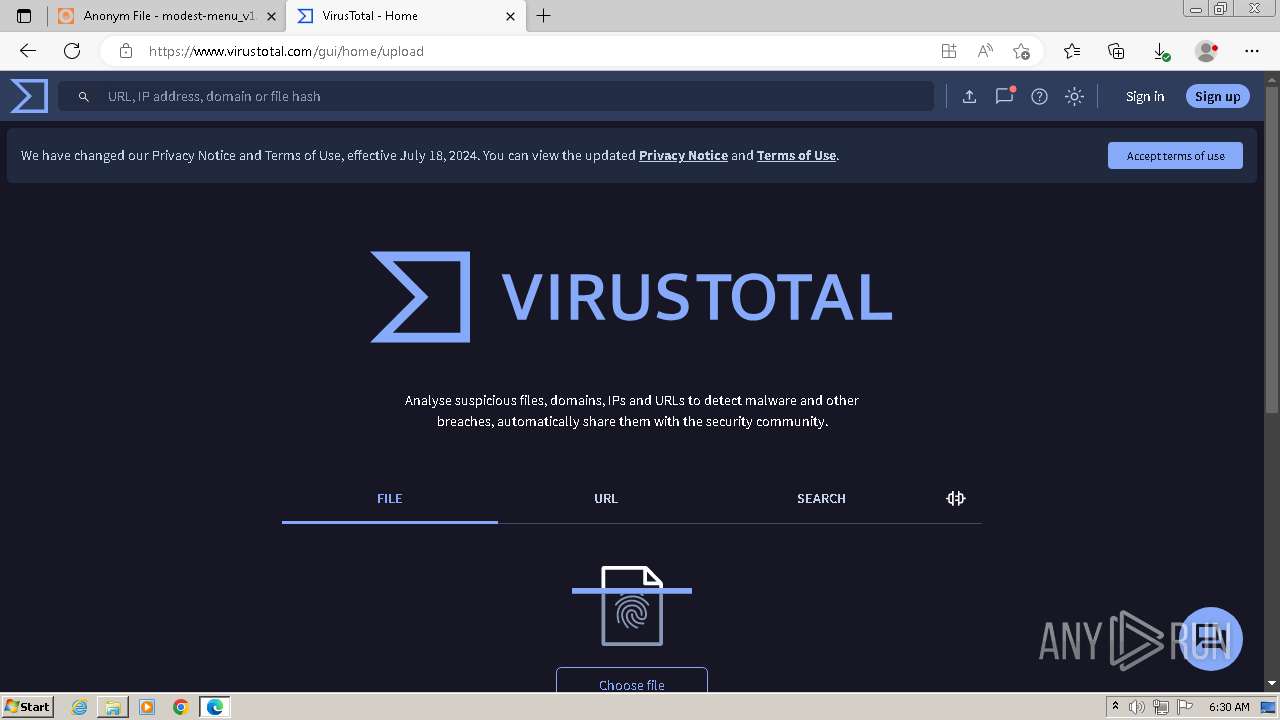
Task: Click the browser address bar URL
Action: pyautogui.click(x=286, y=51)
